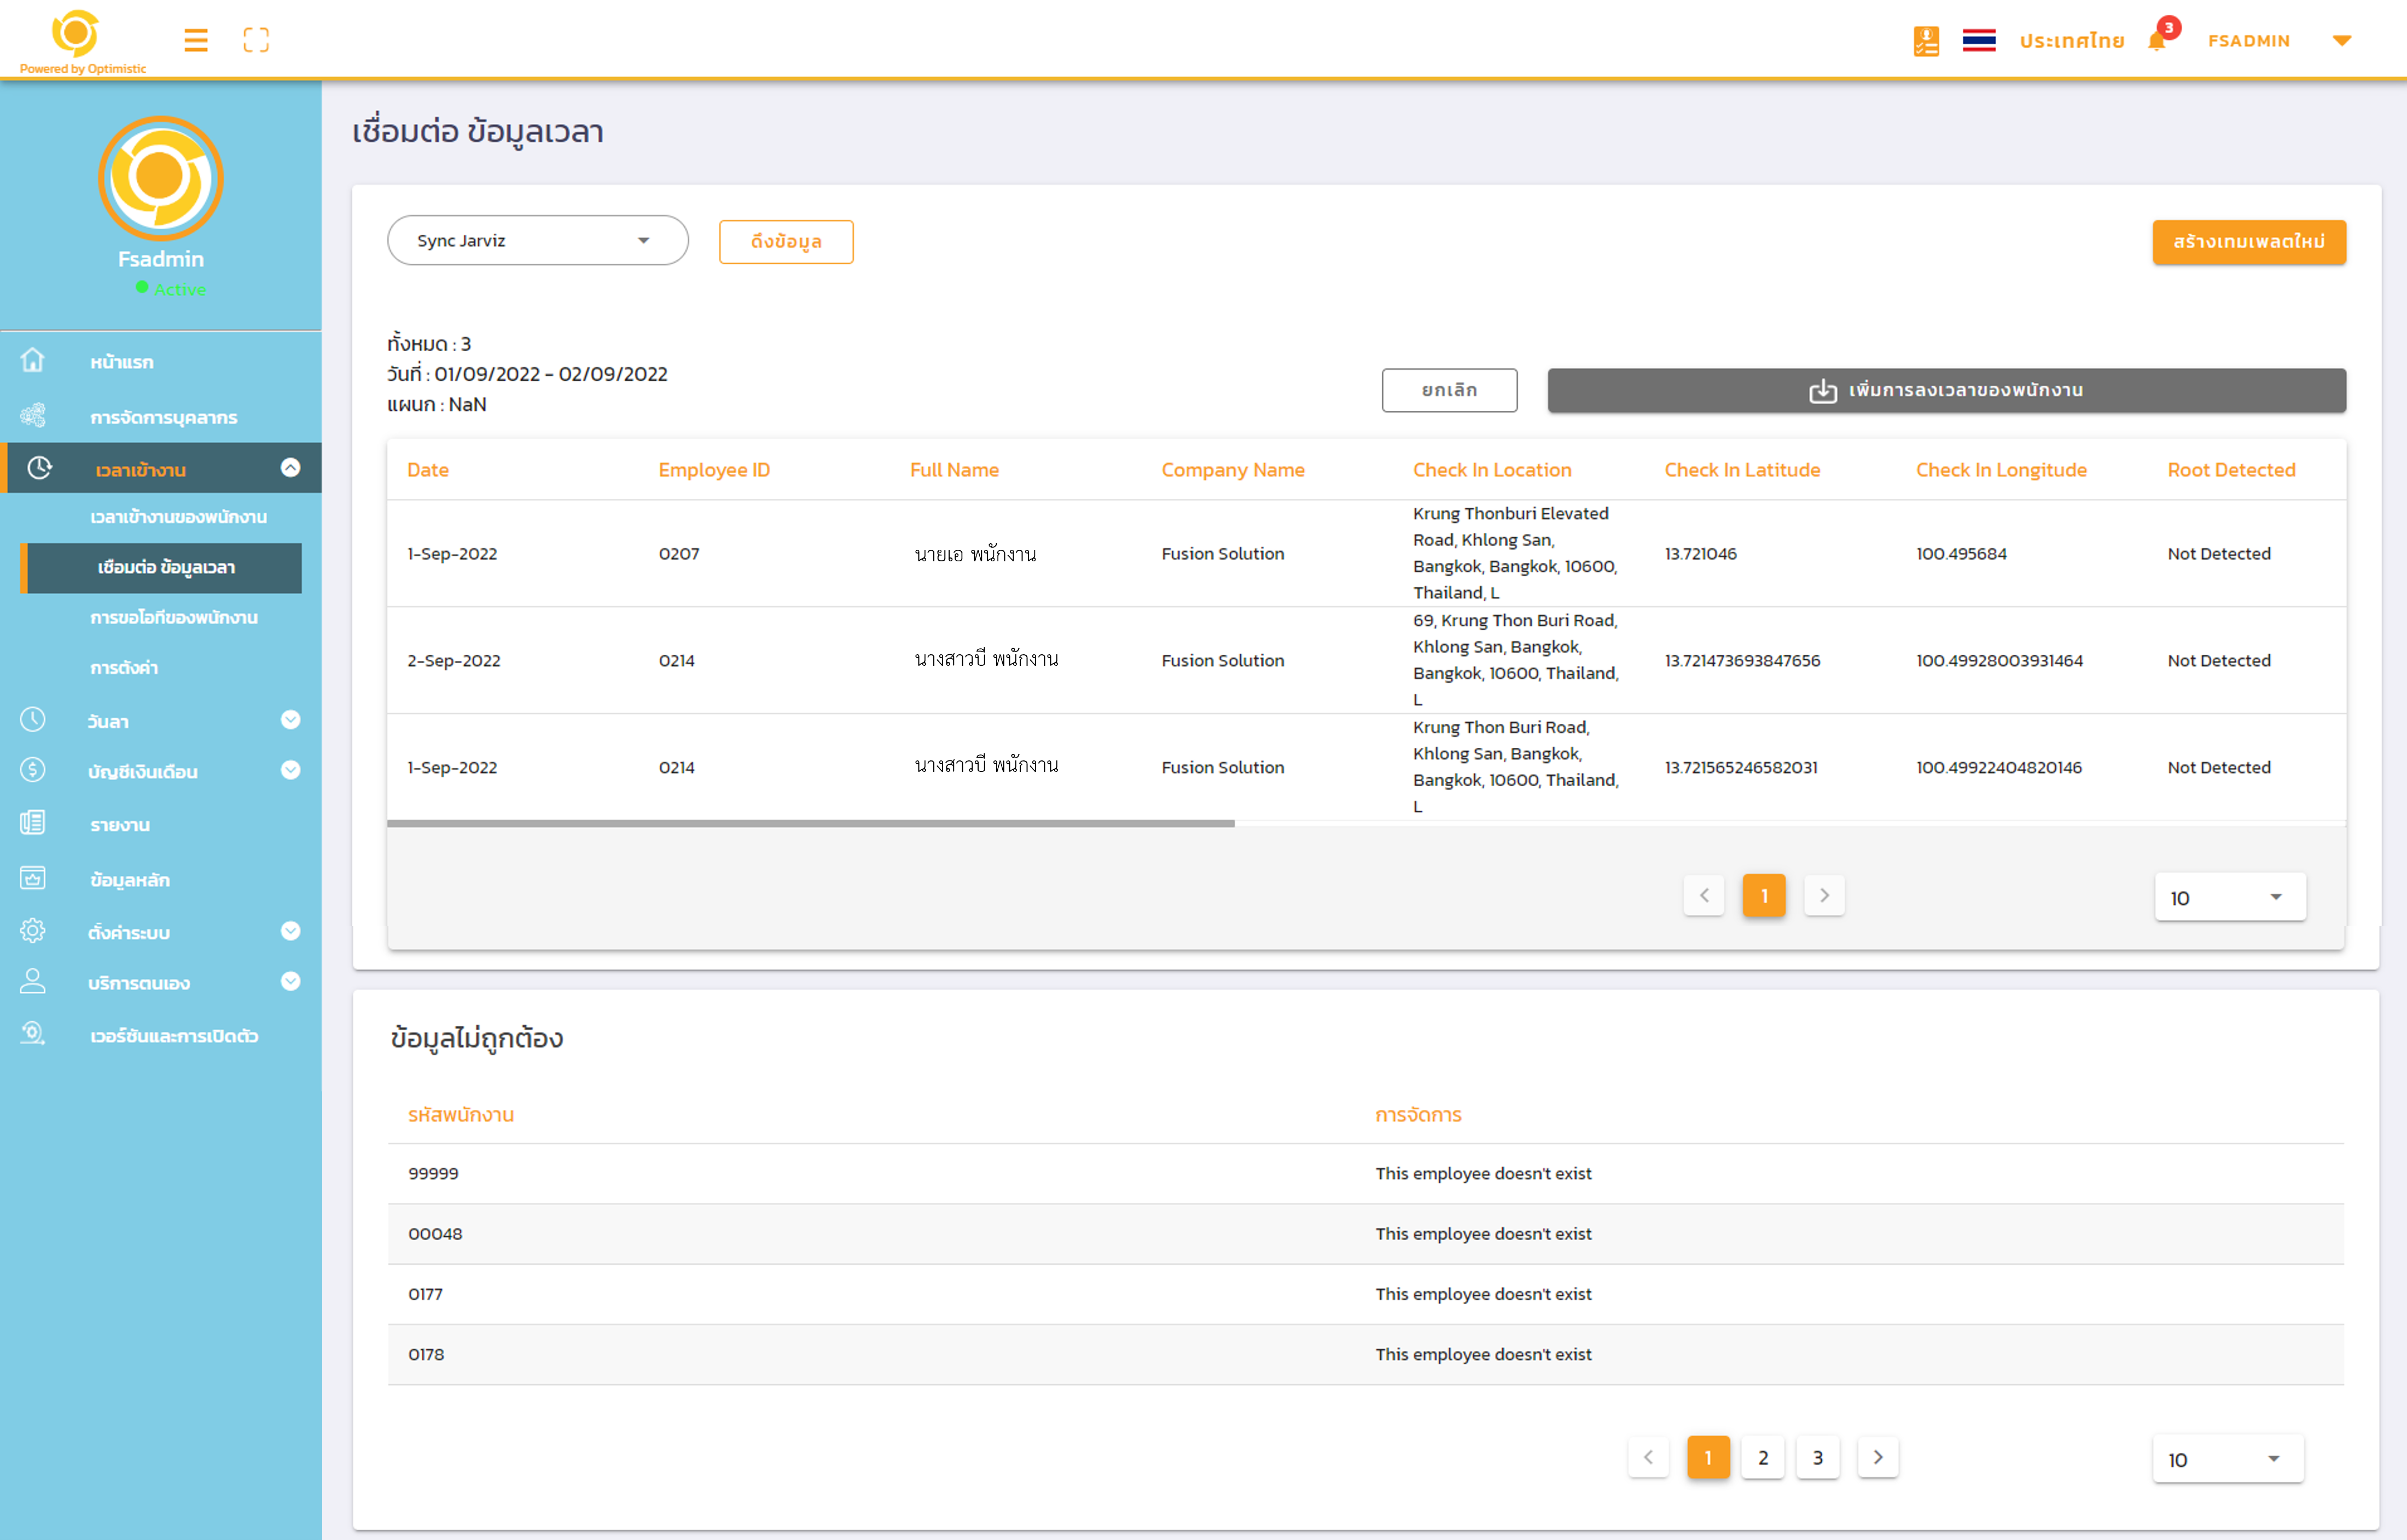
Task: Click invalid employee code 99999
Action: point(433,1173)
